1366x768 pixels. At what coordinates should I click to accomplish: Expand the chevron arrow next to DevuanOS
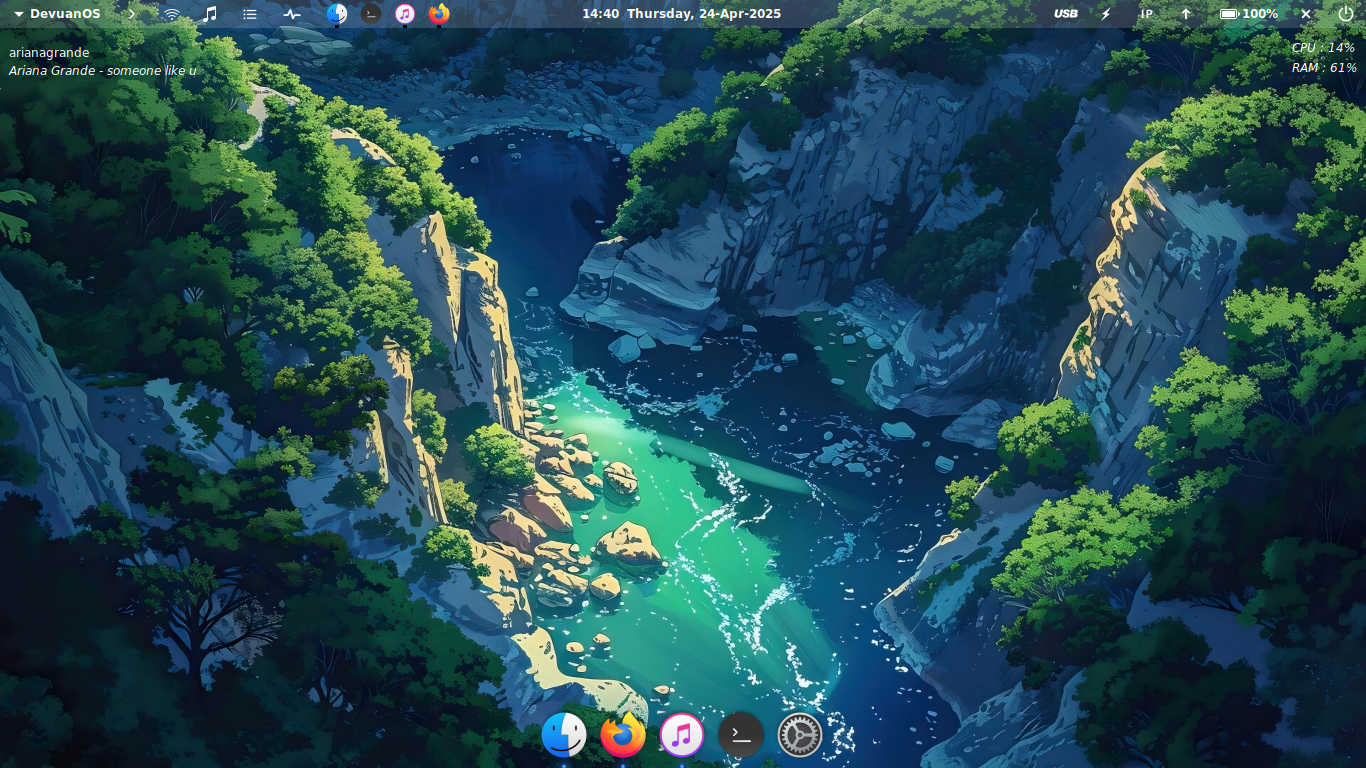coord(131,14)
